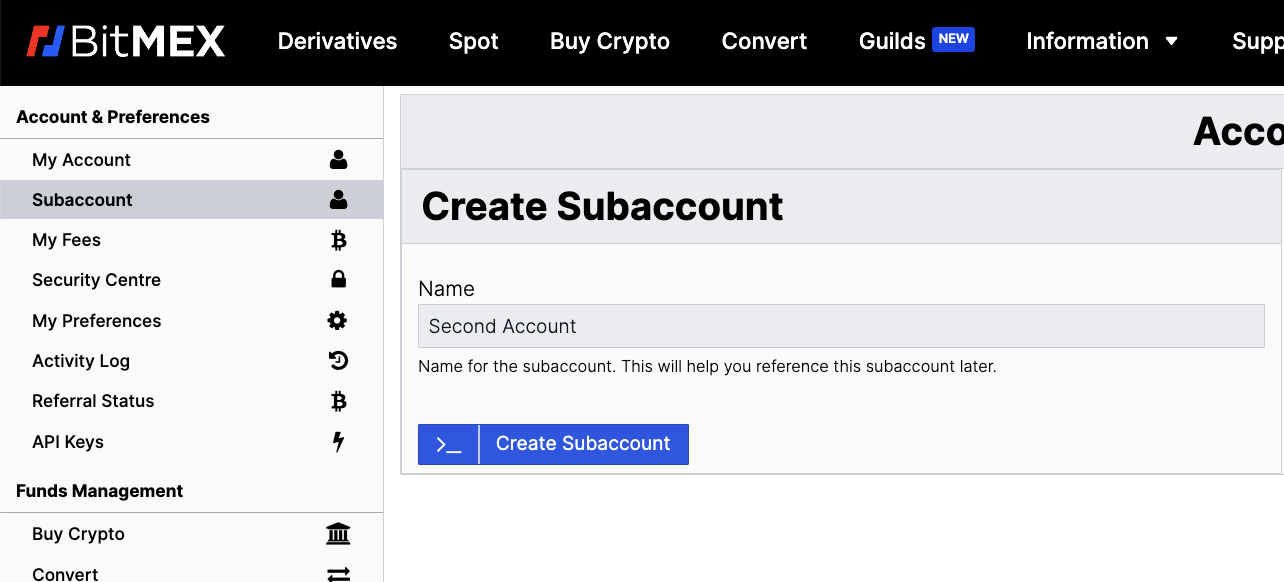Click the person icon beside My Account

(338, 159)
